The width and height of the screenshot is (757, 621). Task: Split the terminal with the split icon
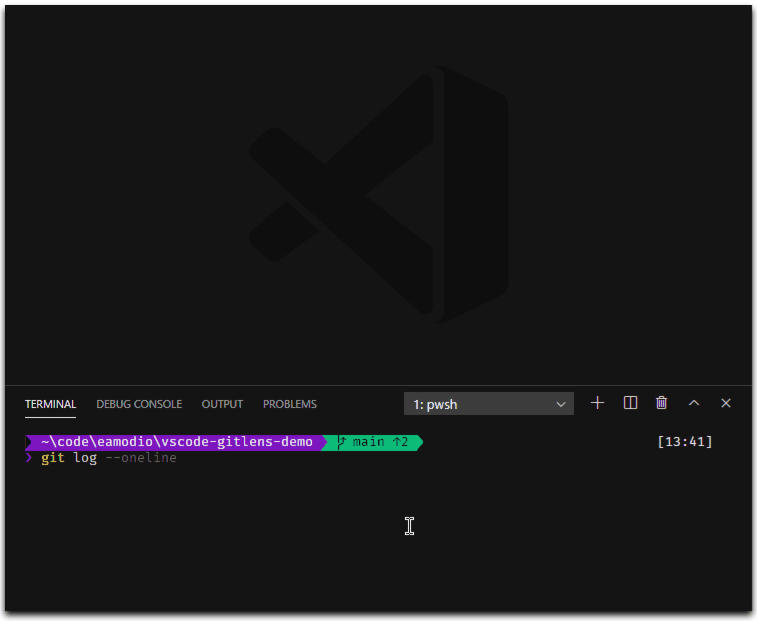click(630, 403)
